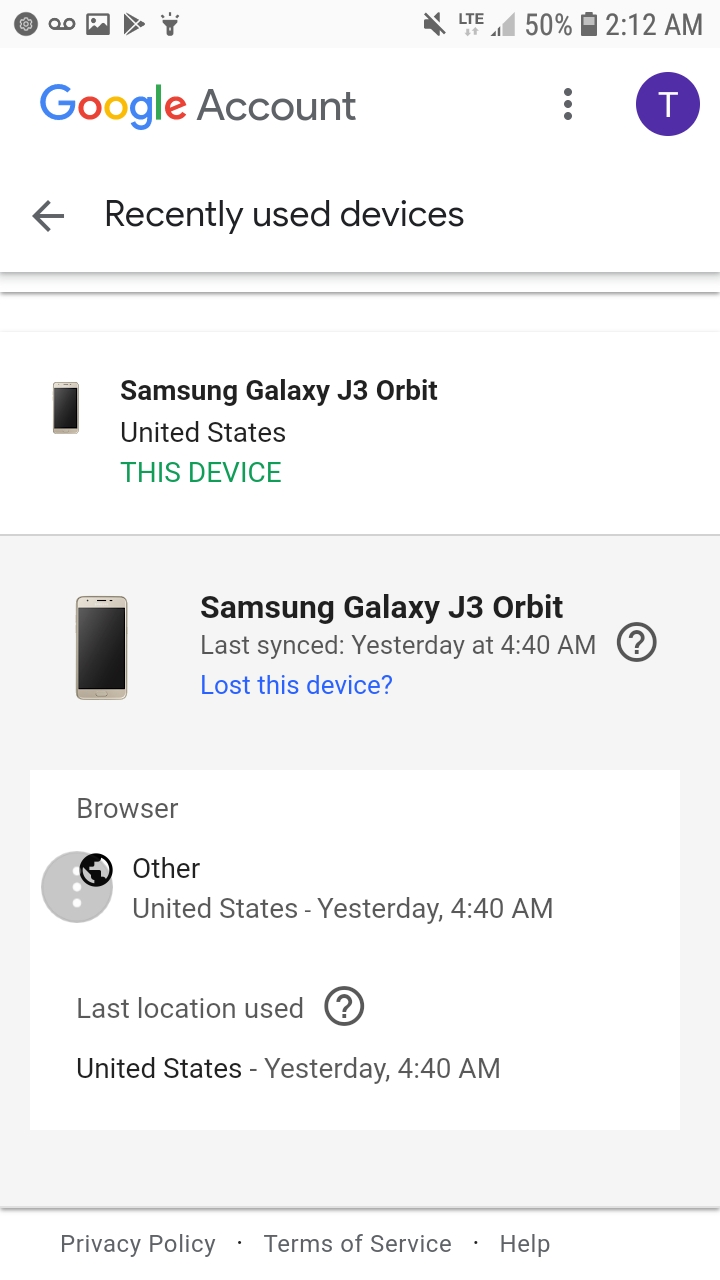Tap the gallery image notification icon
Viewport: 720px width, 1280px height.
coord(98,24)
